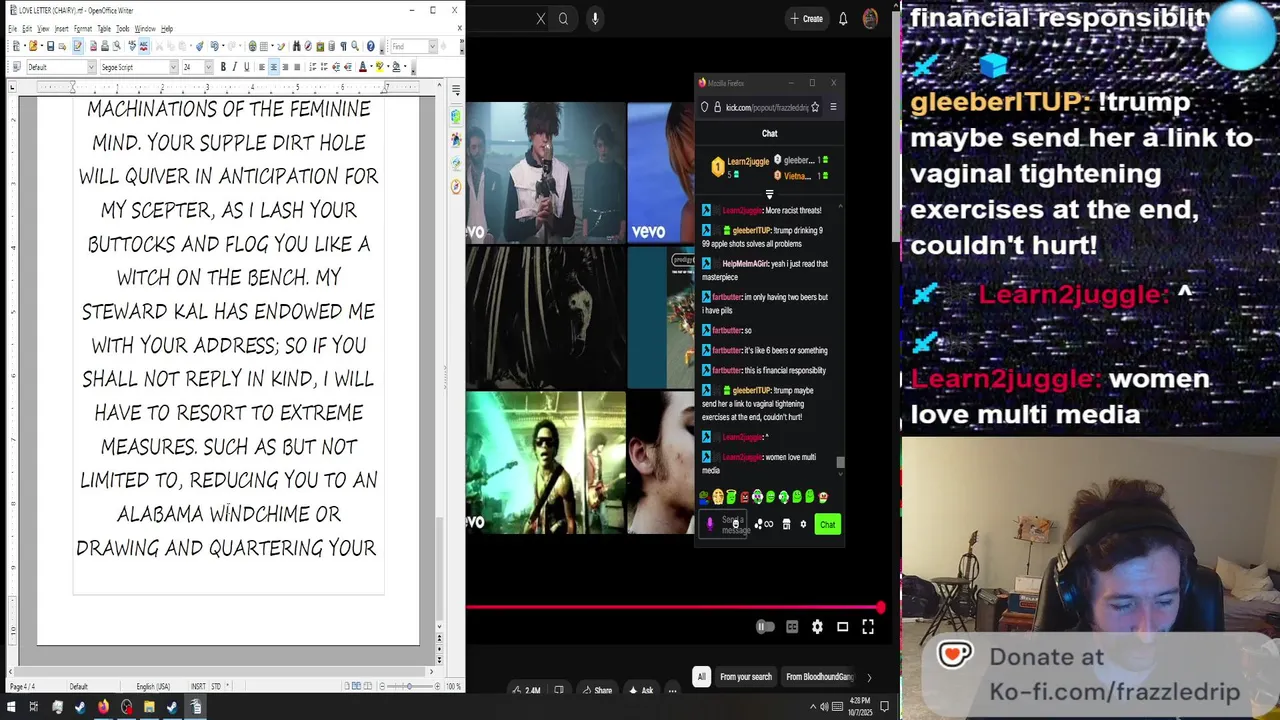Click the New document icon in Writer

point(16,46)
